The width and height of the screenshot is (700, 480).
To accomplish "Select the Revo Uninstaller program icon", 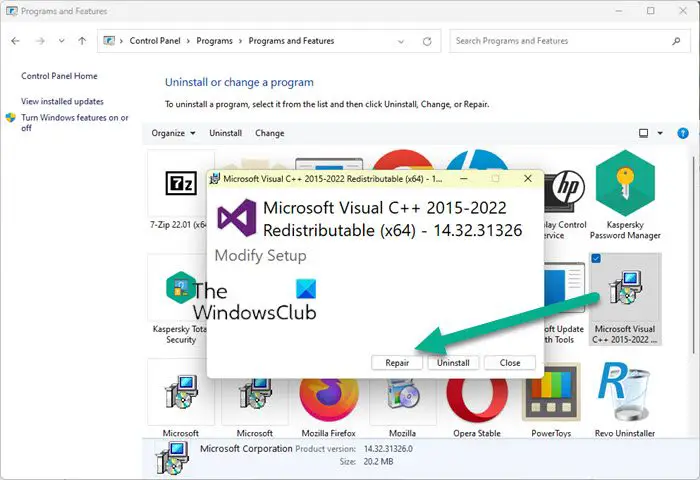I will (625, 392).
